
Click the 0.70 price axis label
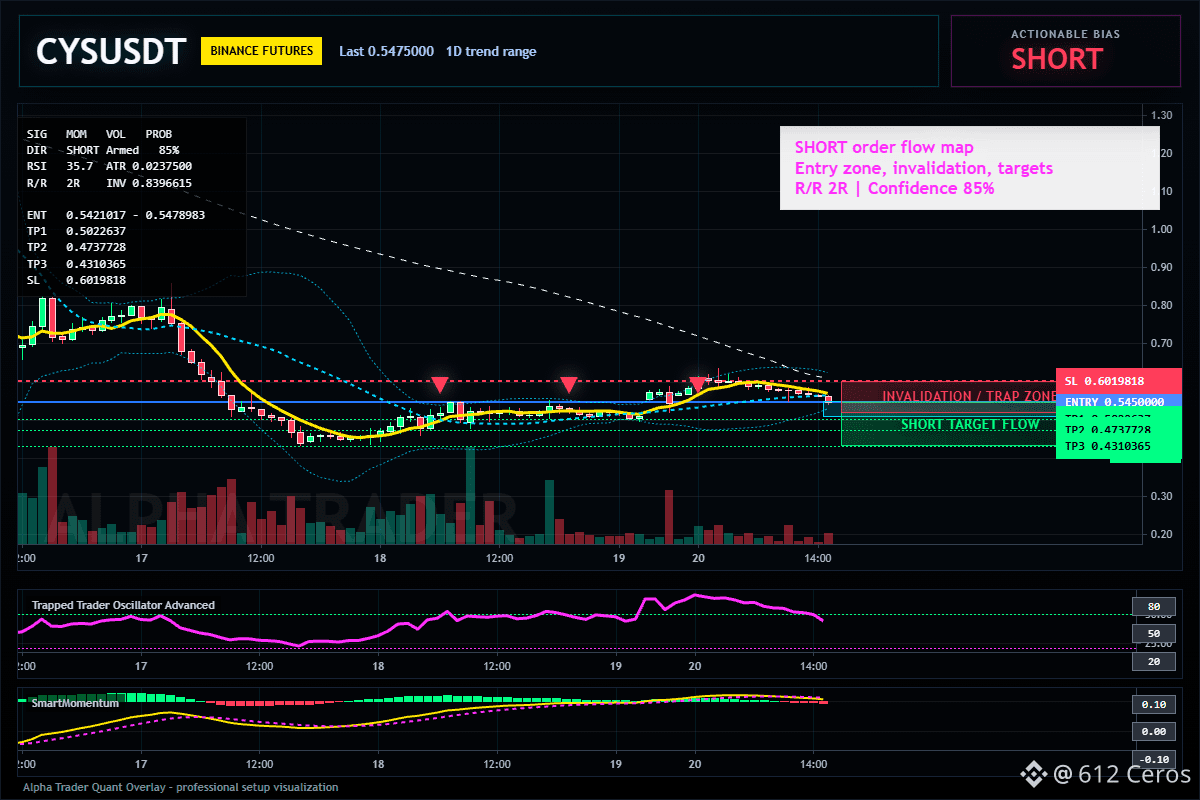[x=1160, y=343]
